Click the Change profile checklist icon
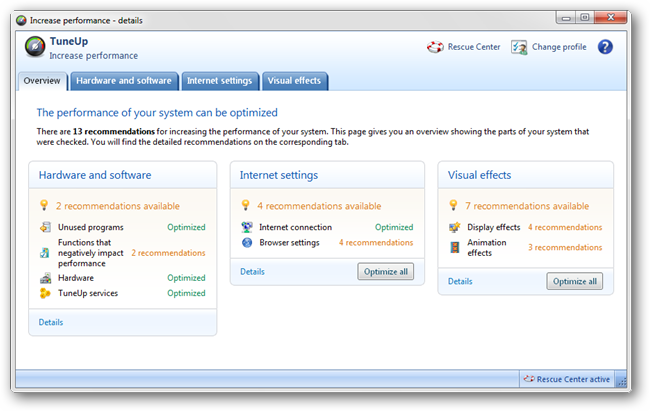This screenshot has height=411, width=650. point(519,47)
